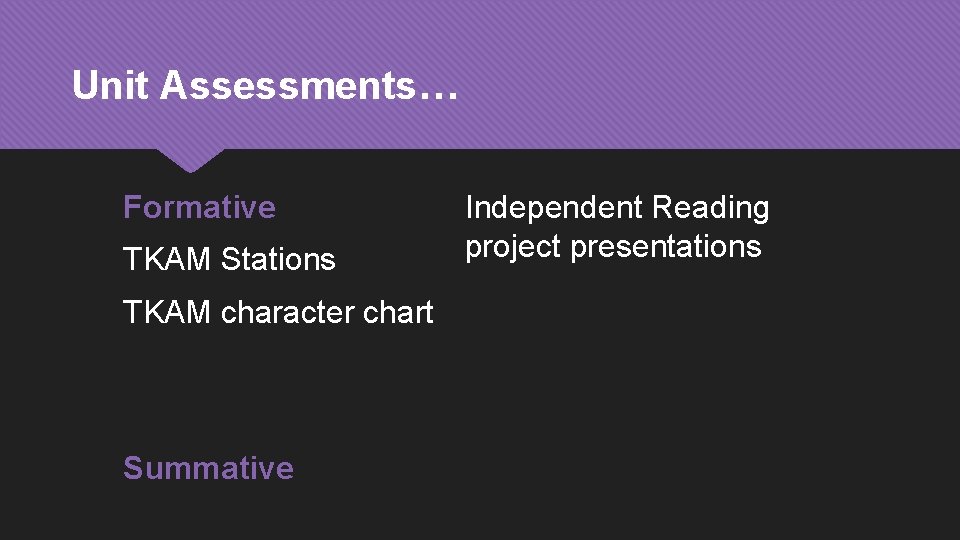960x540 pixels.
Task: Click the word 'Assessments' in the title
Action: tap(284, 86)
